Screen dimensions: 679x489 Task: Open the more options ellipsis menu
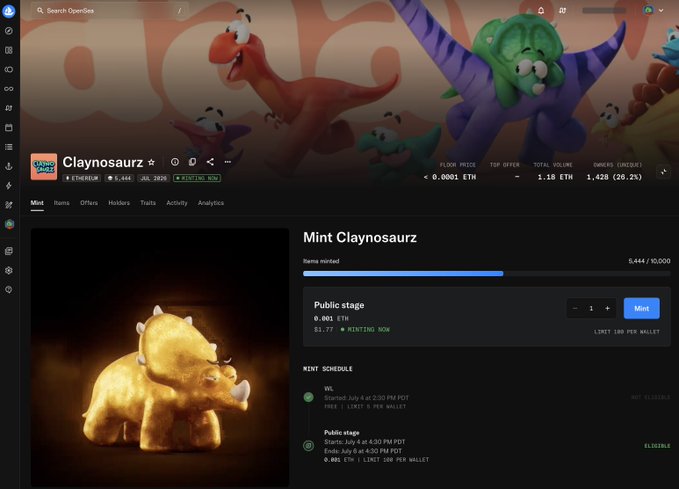228,162
